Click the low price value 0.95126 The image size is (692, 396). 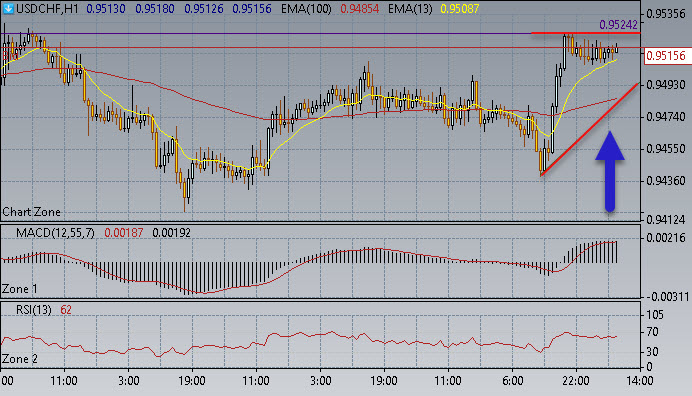click(x=203, y=9)
